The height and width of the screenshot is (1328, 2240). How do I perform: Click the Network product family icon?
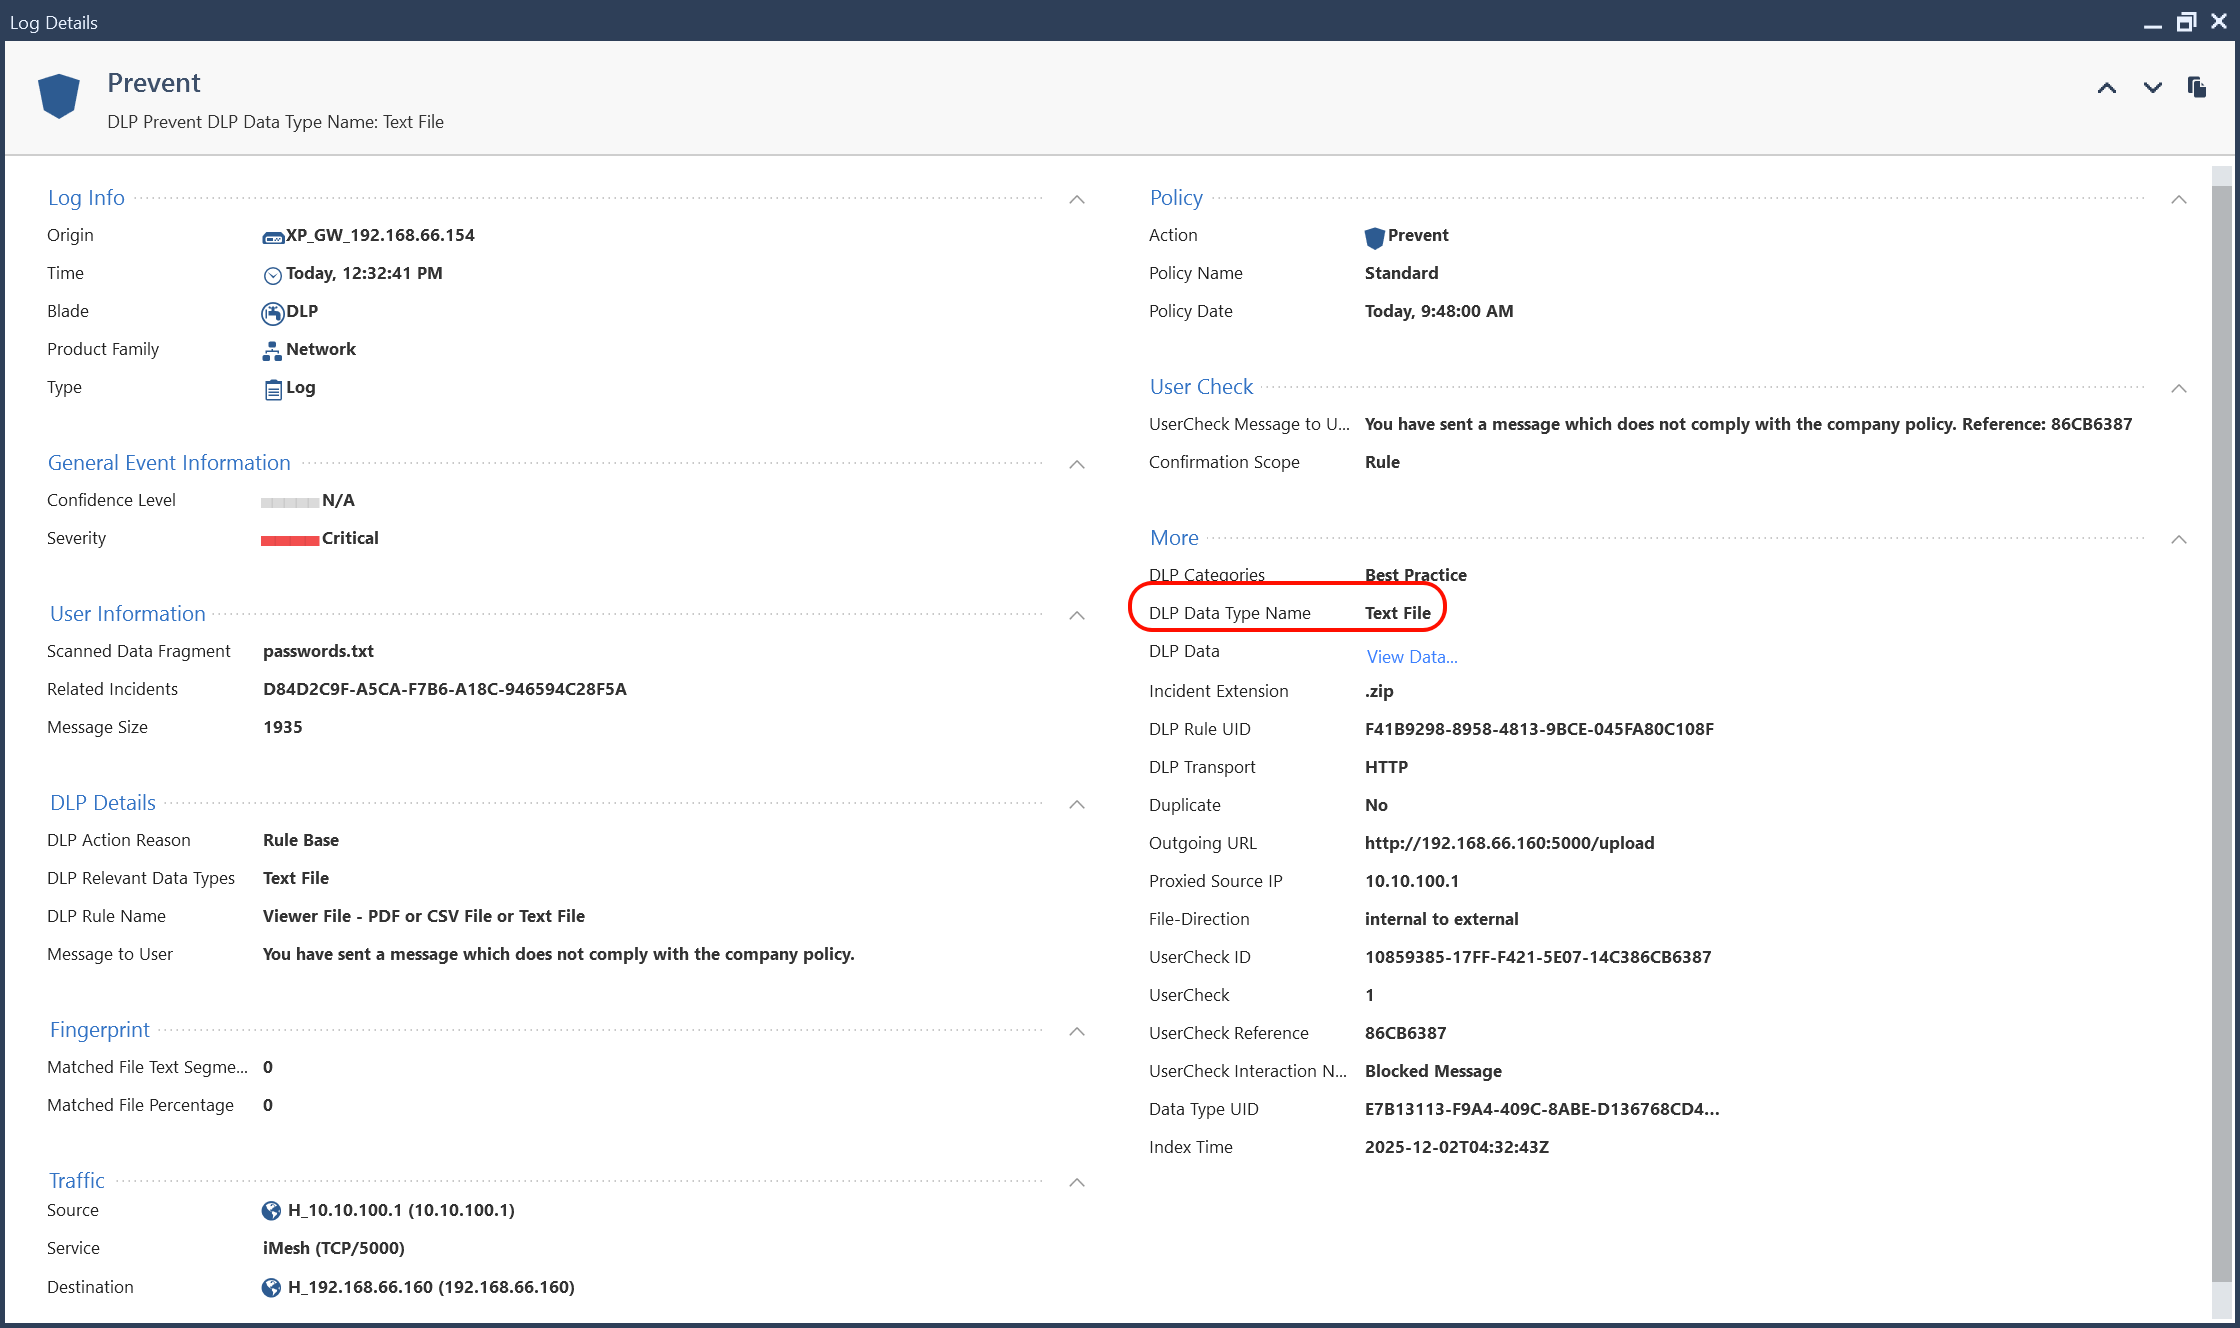(272, 351)
